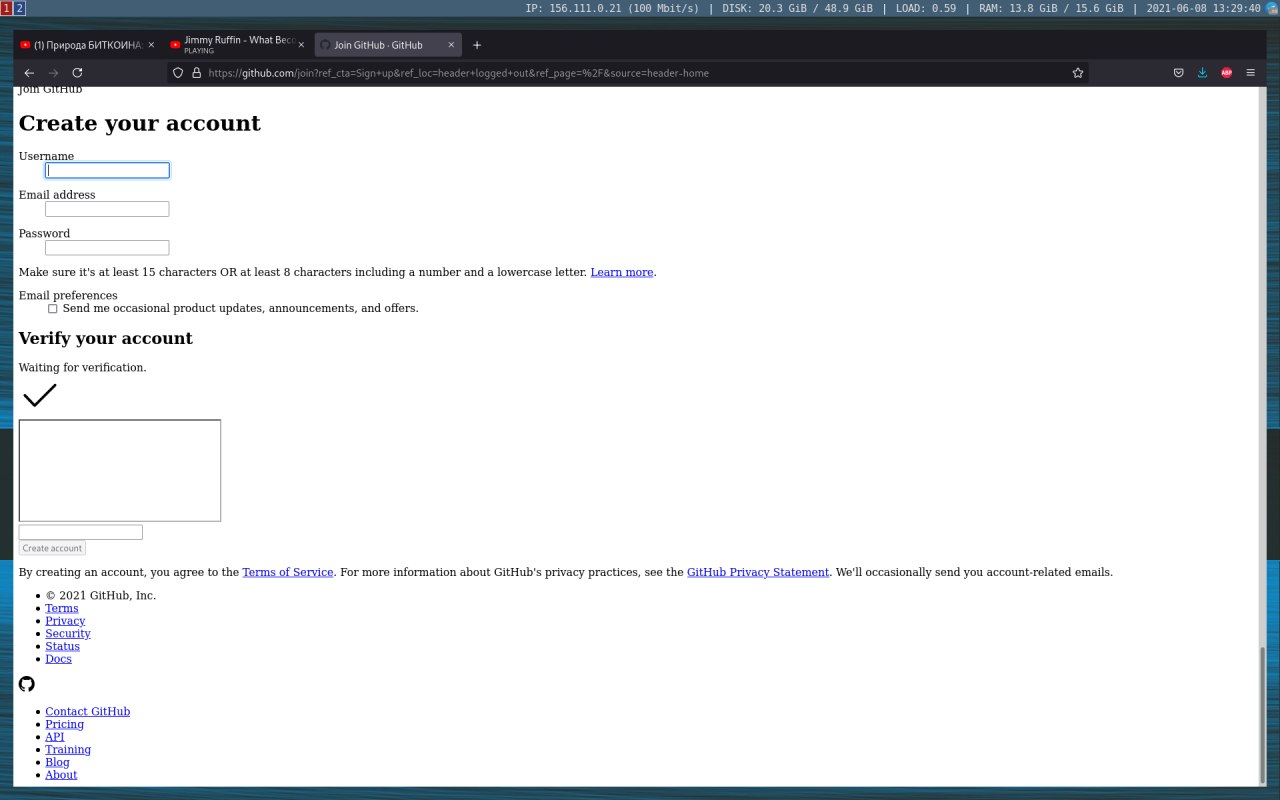1280x800 pixels.
Task: Click the © 2021 GitHub, Inc. text
Action: click(101, 595)
